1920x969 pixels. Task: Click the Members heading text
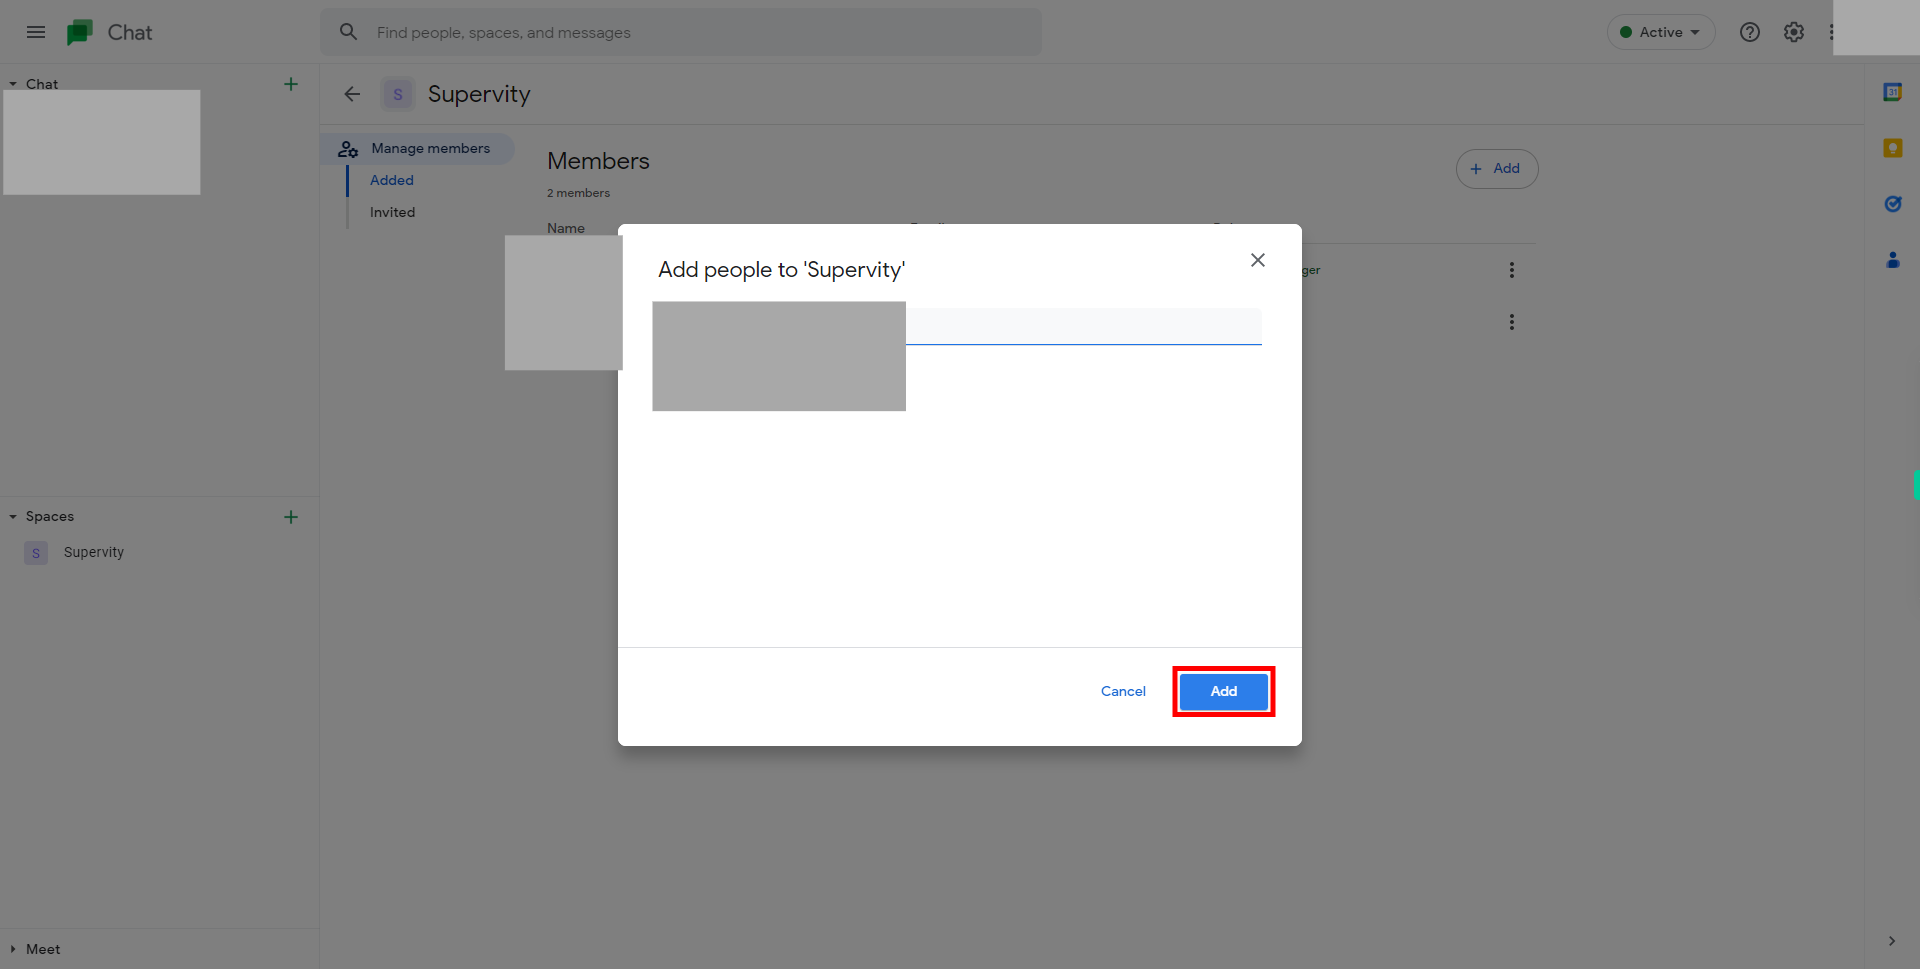(598, 161)
